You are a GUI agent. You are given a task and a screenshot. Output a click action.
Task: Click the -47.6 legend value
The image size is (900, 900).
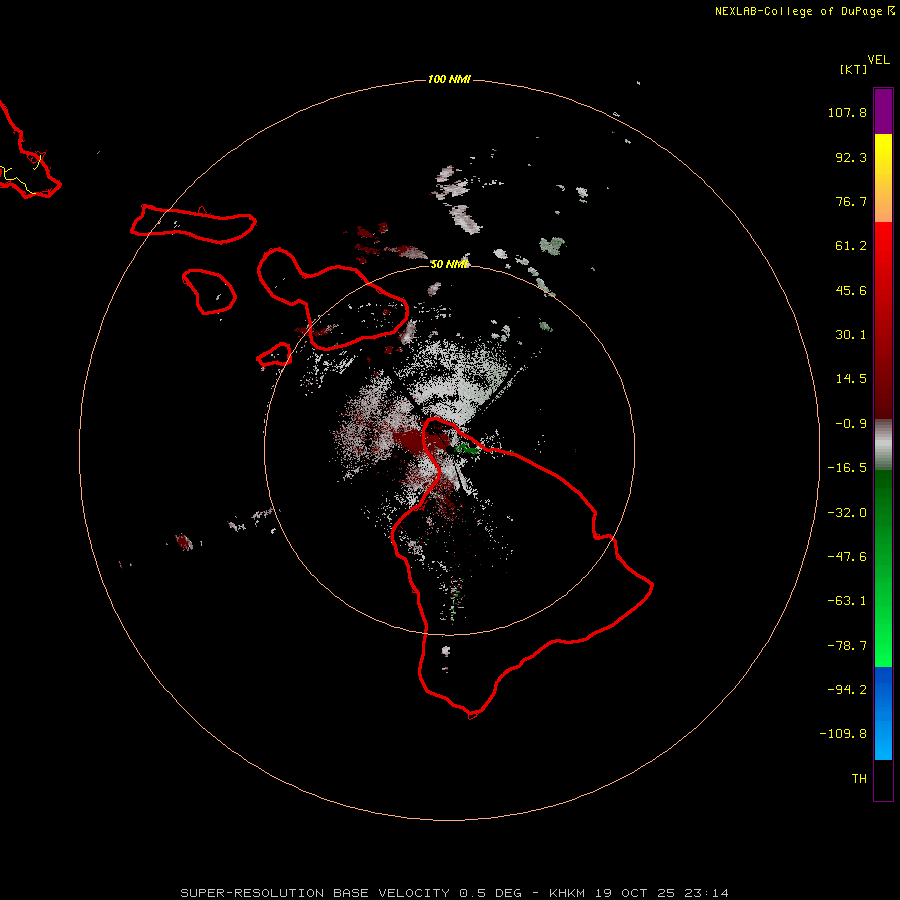coord(847,557)
